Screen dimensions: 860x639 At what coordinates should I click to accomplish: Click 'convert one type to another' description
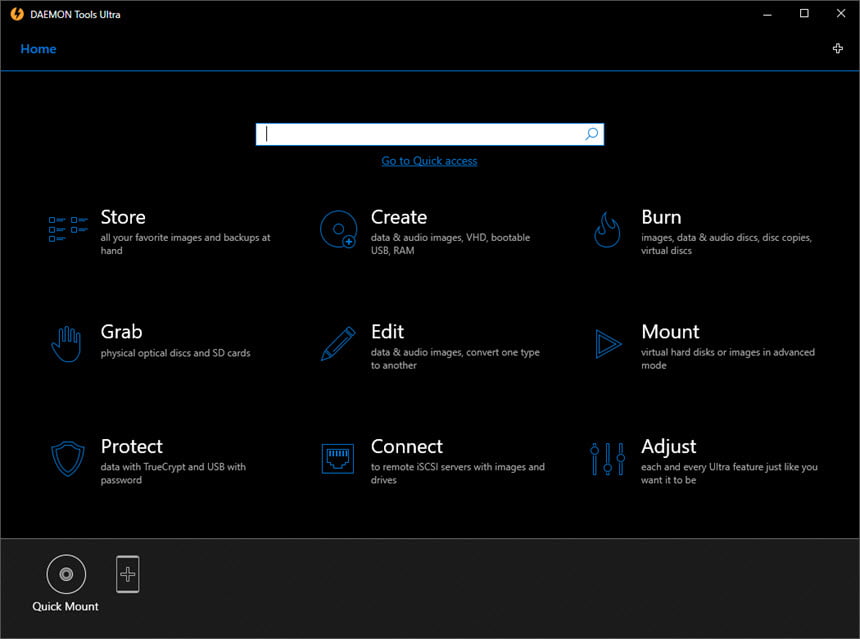coord(455,359)
